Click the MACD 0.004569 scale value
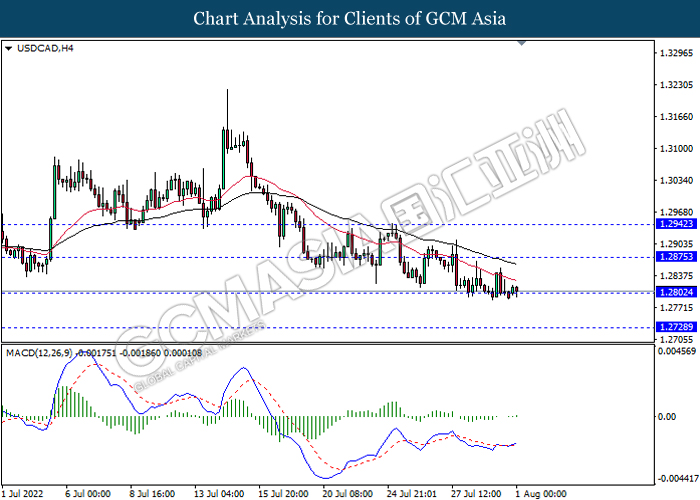This screenshot has height=500, width=700. click(x=677, y=351)
